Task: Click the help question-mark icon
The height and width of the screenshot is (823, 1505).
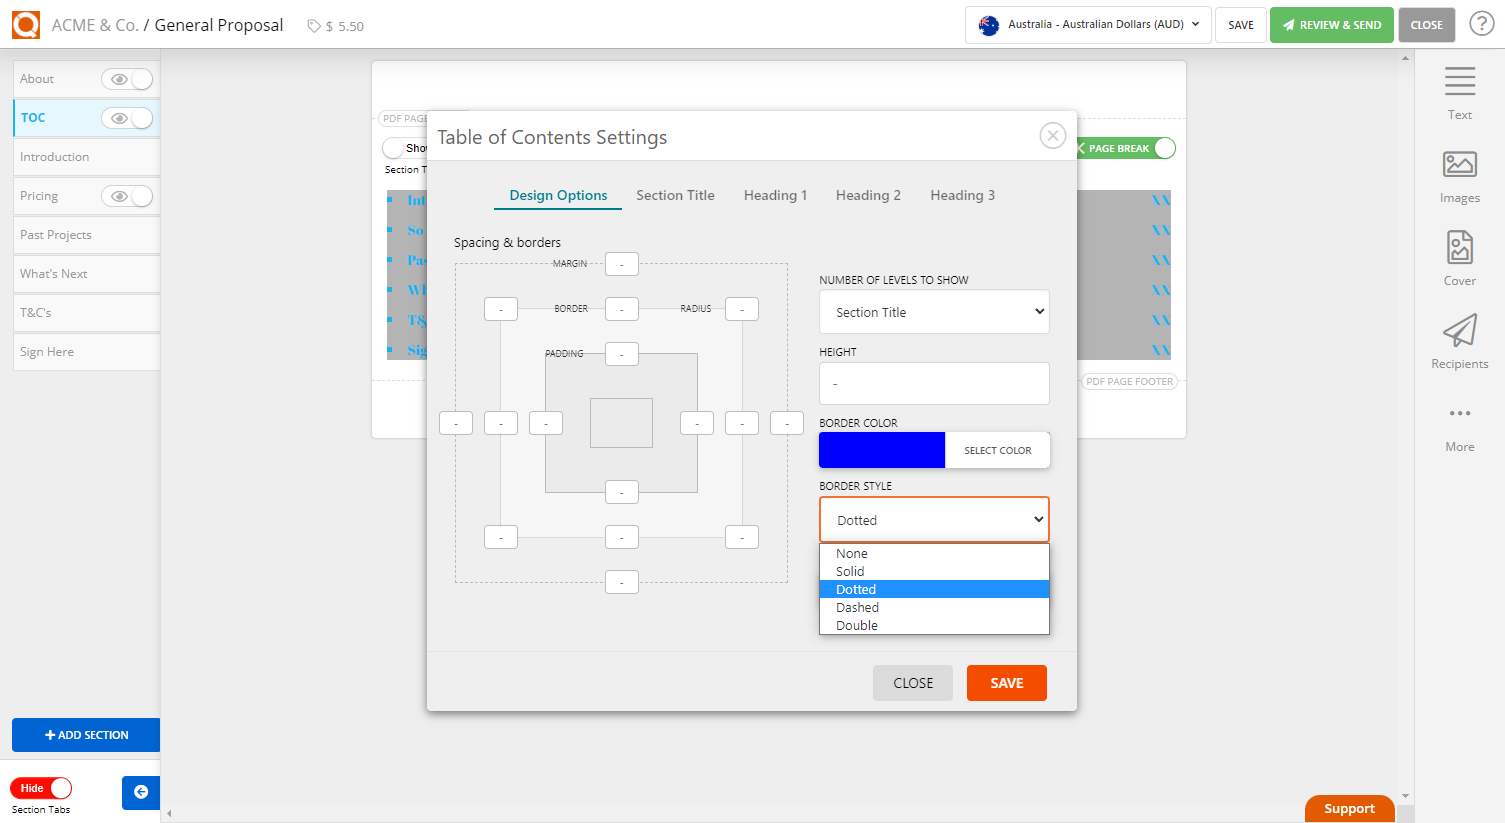Action: (1481, 23)
